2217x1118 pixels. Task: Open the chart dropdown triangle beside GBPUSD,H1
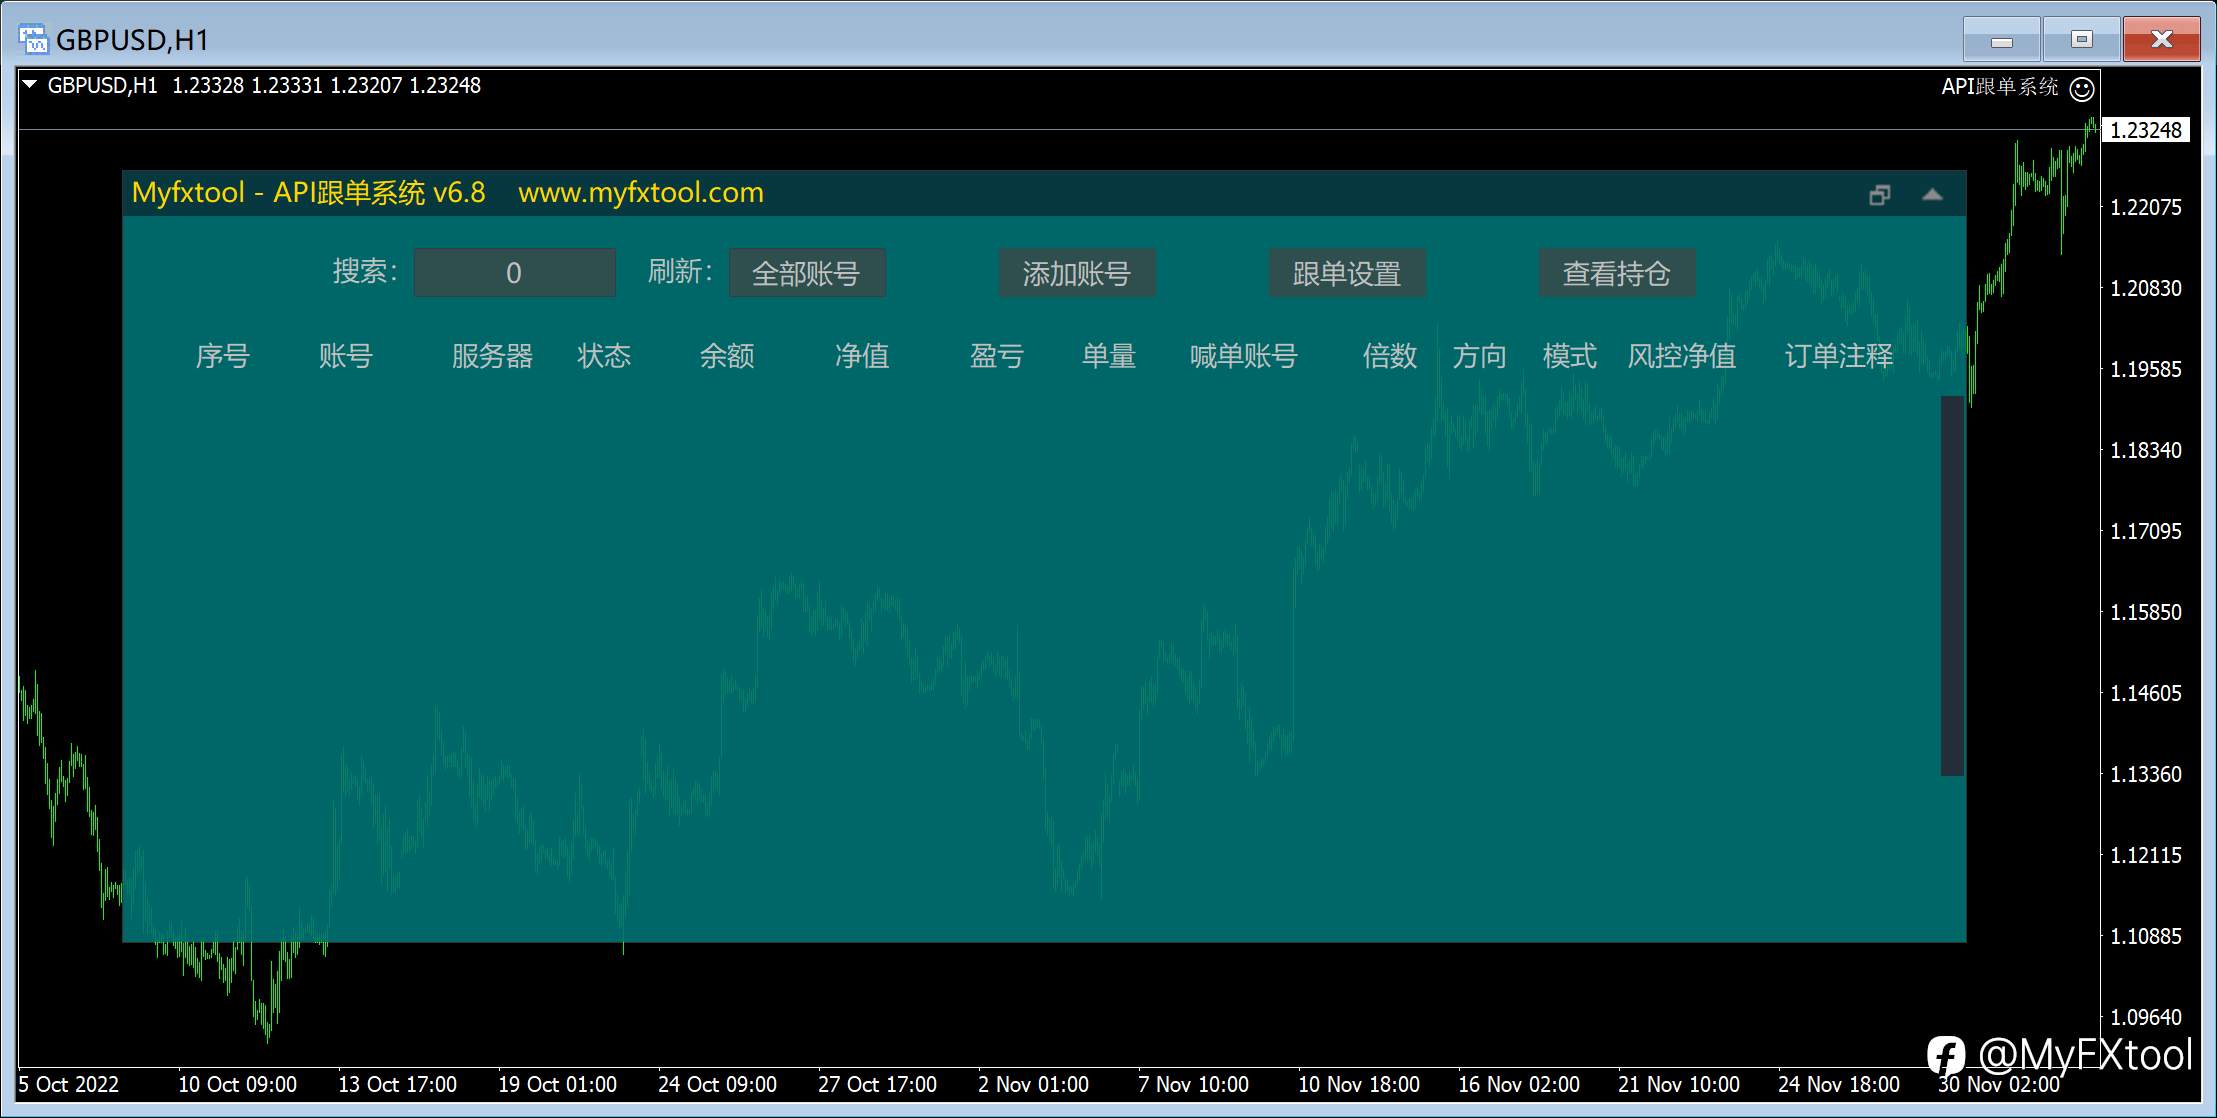pyautogui.click(x=30, y=85)
